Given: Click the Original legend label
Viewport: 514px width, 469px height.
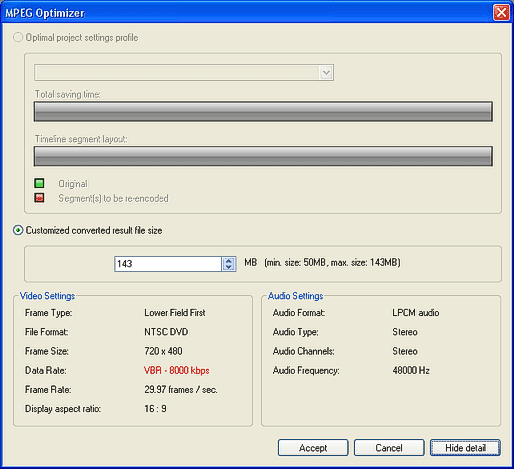Looking at the screenshot, I should pyautogui.click(x=73, y=184).
